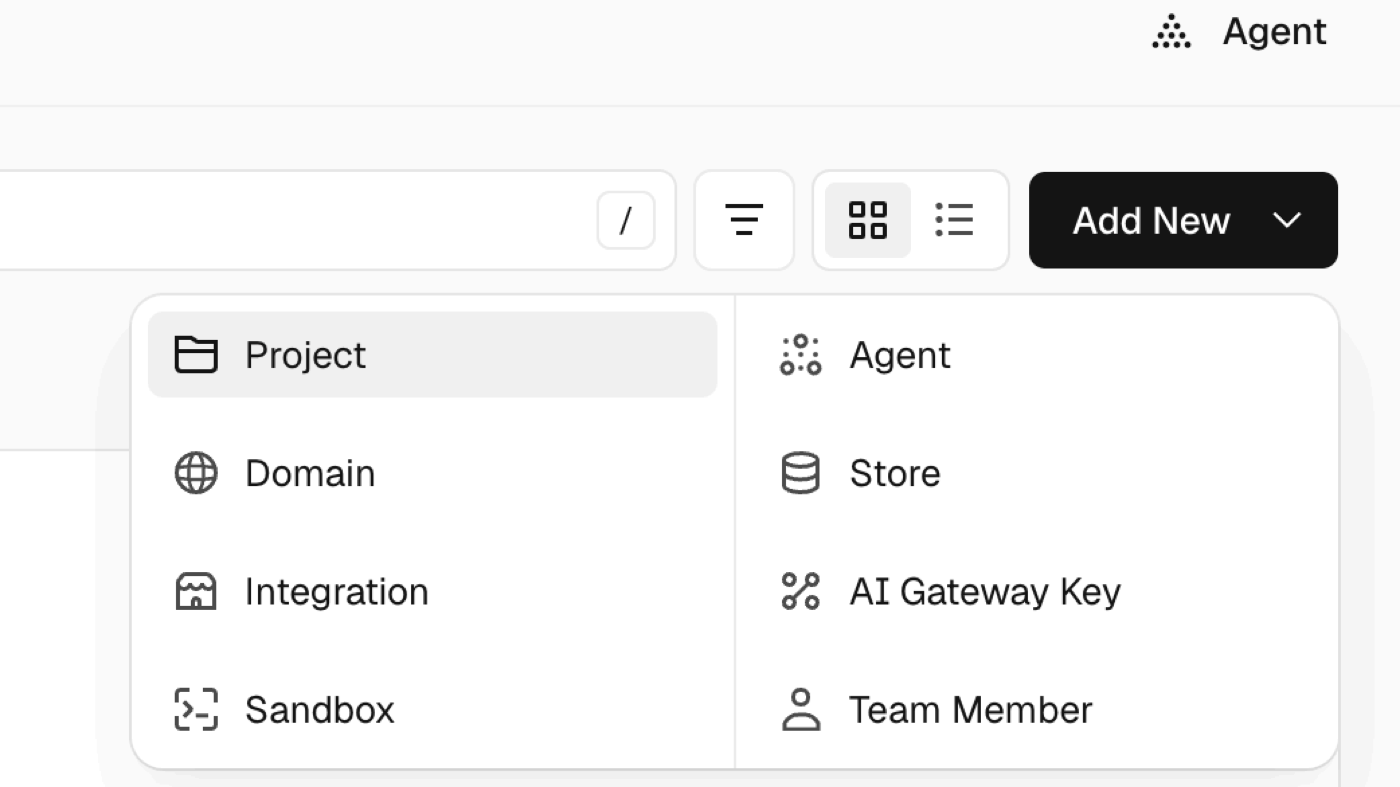Open the filter options icon
Screen dimensions: 1400x787
[744, 220]
